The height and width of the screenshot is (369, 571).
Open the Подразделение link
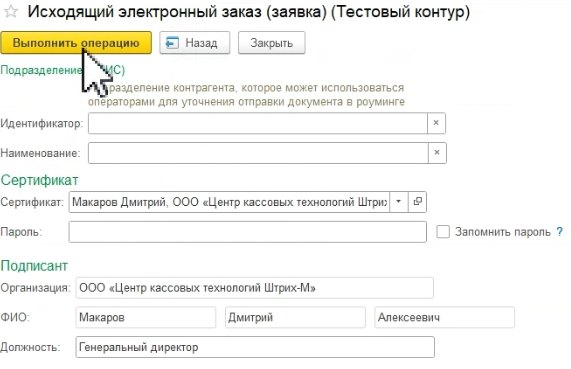(63, 70)
